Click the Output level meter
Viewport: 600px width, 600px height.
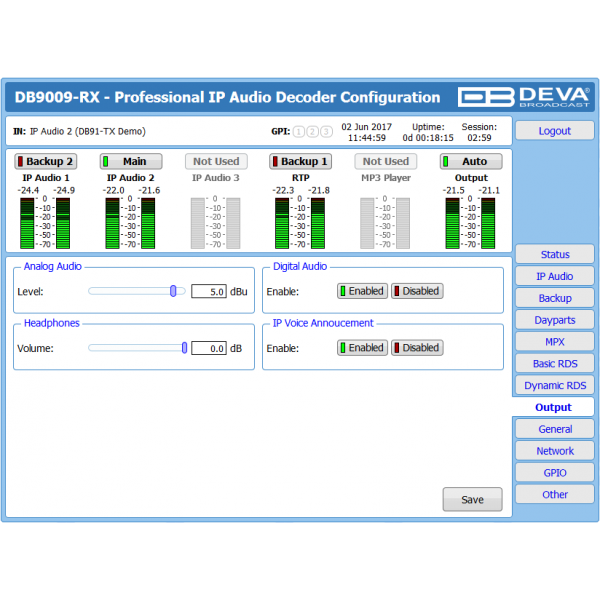[x=470, y=223]
